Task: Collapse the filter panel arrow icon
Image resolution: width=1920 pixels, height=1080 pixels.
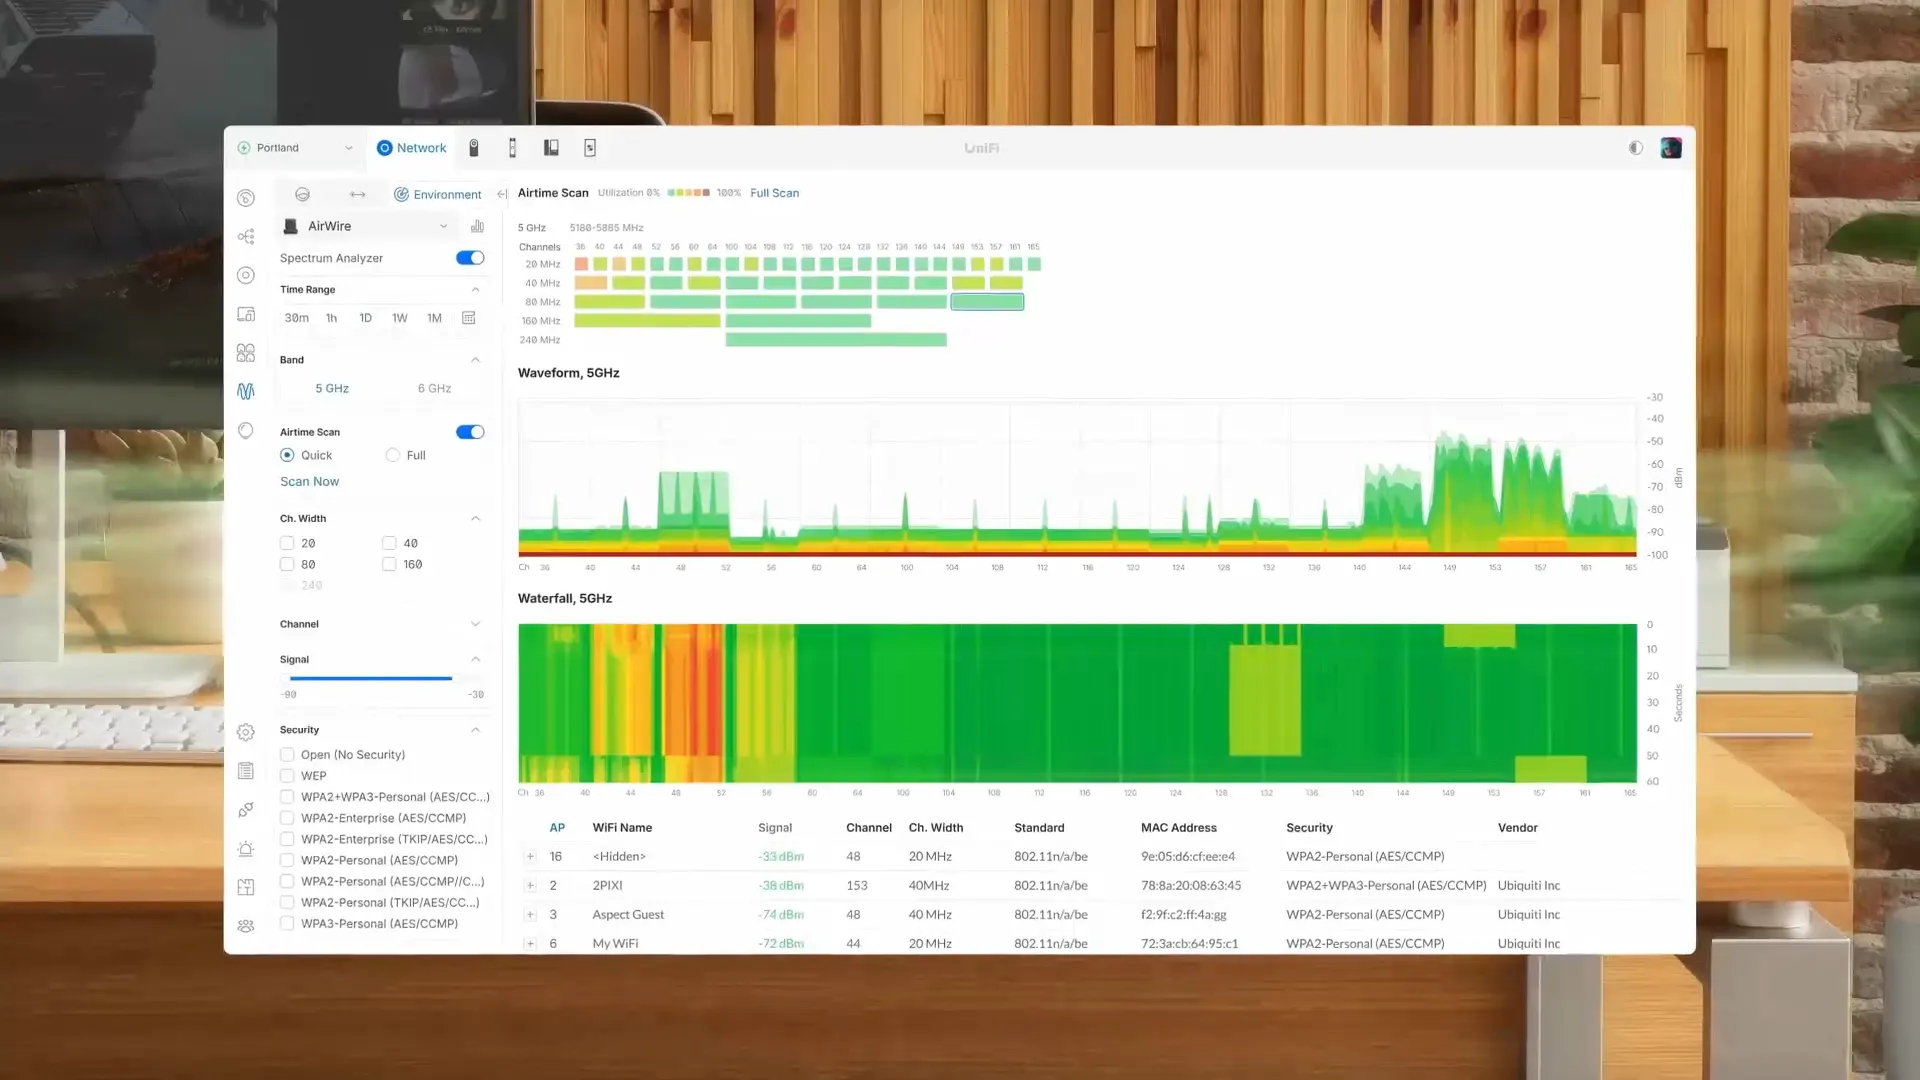Action: [x=502, y=194]
